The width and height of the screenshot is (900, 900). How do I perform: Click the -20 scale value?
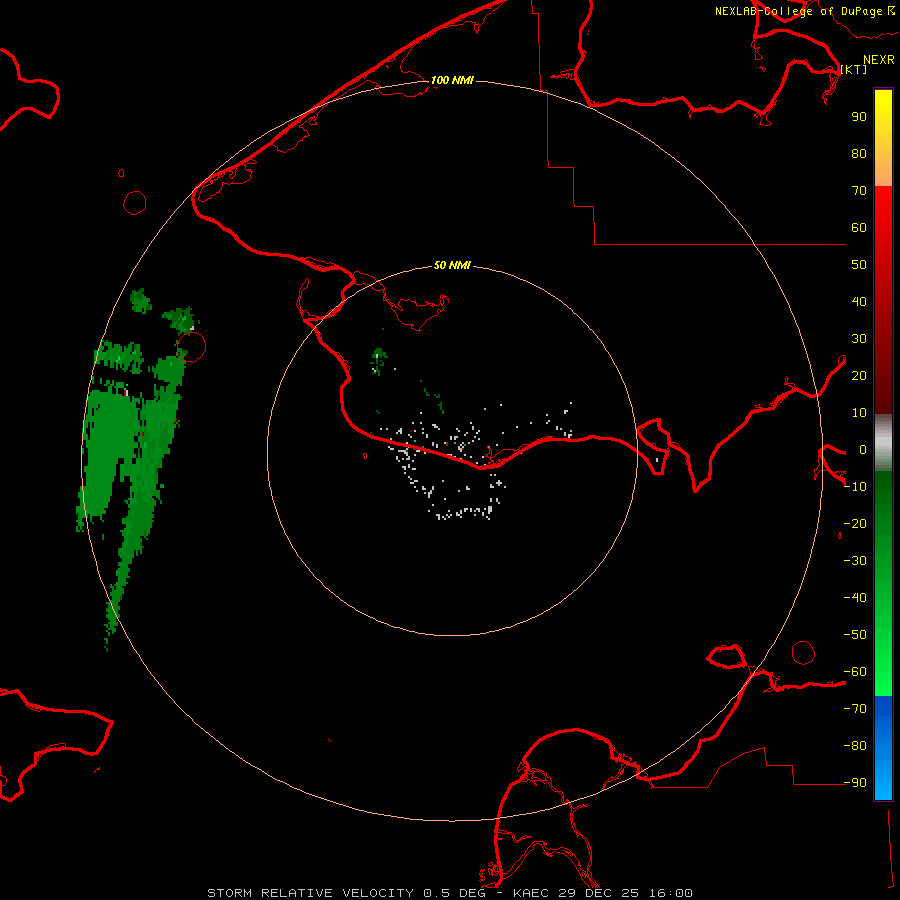click(x=855, y=523)
